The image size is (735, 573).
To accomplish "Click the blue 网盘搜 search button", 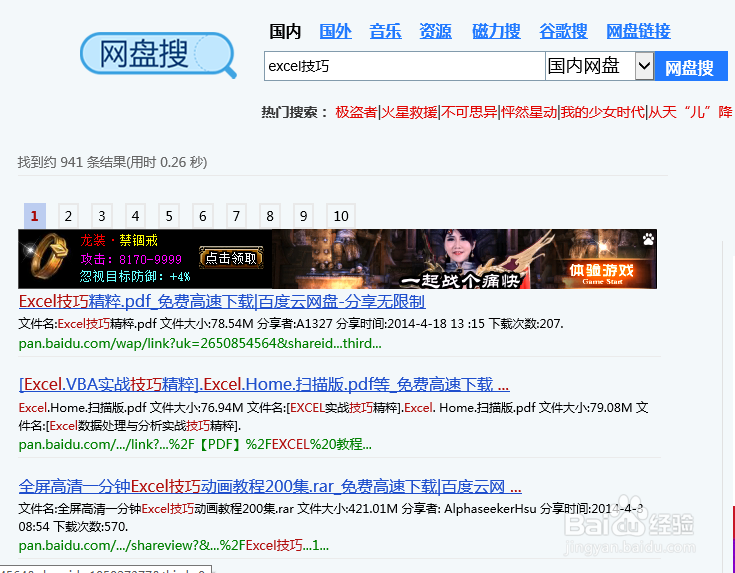I will point(691,67).
